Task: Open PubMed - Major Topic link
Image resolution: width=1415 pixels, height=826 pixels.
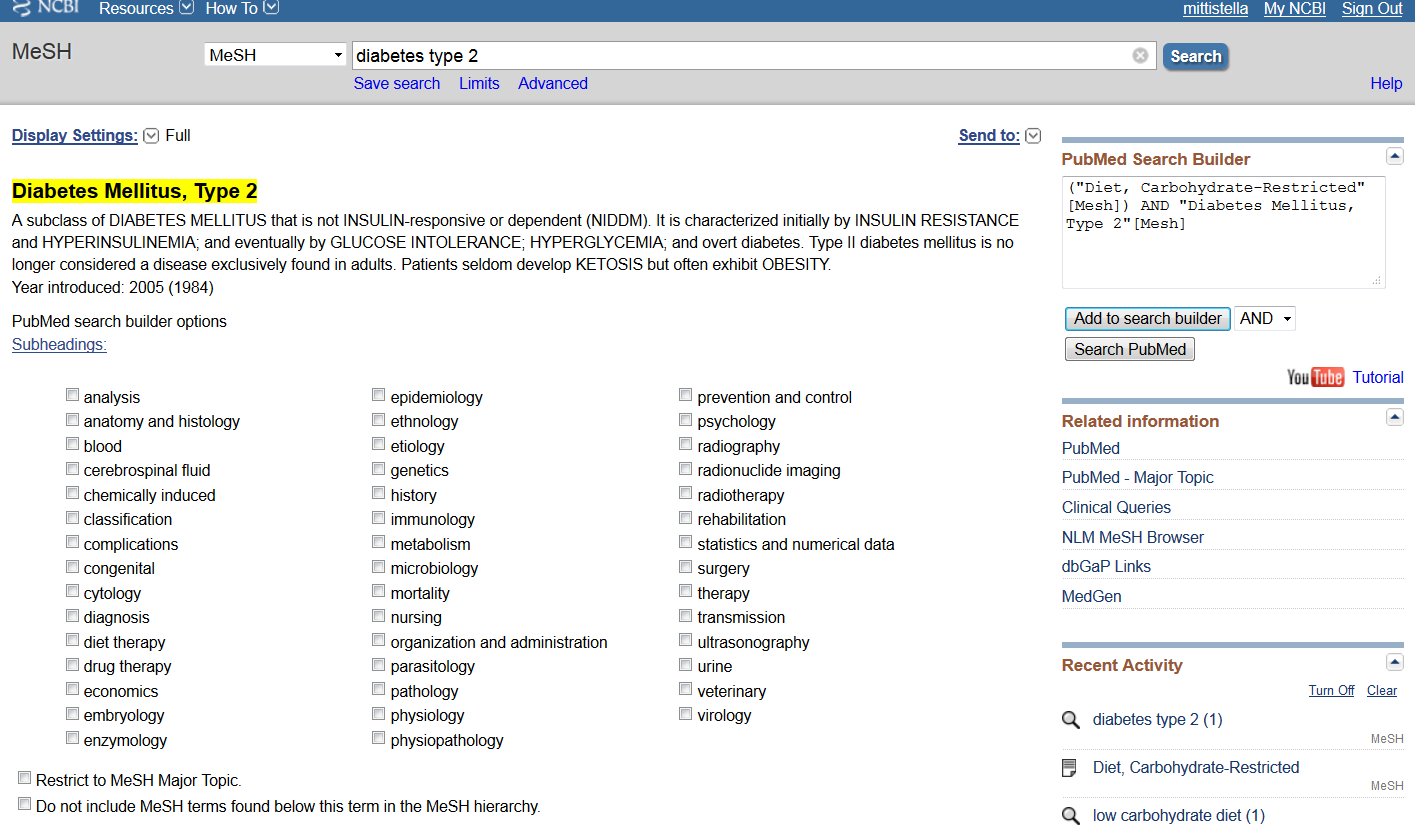Action: coord(1138,478)
